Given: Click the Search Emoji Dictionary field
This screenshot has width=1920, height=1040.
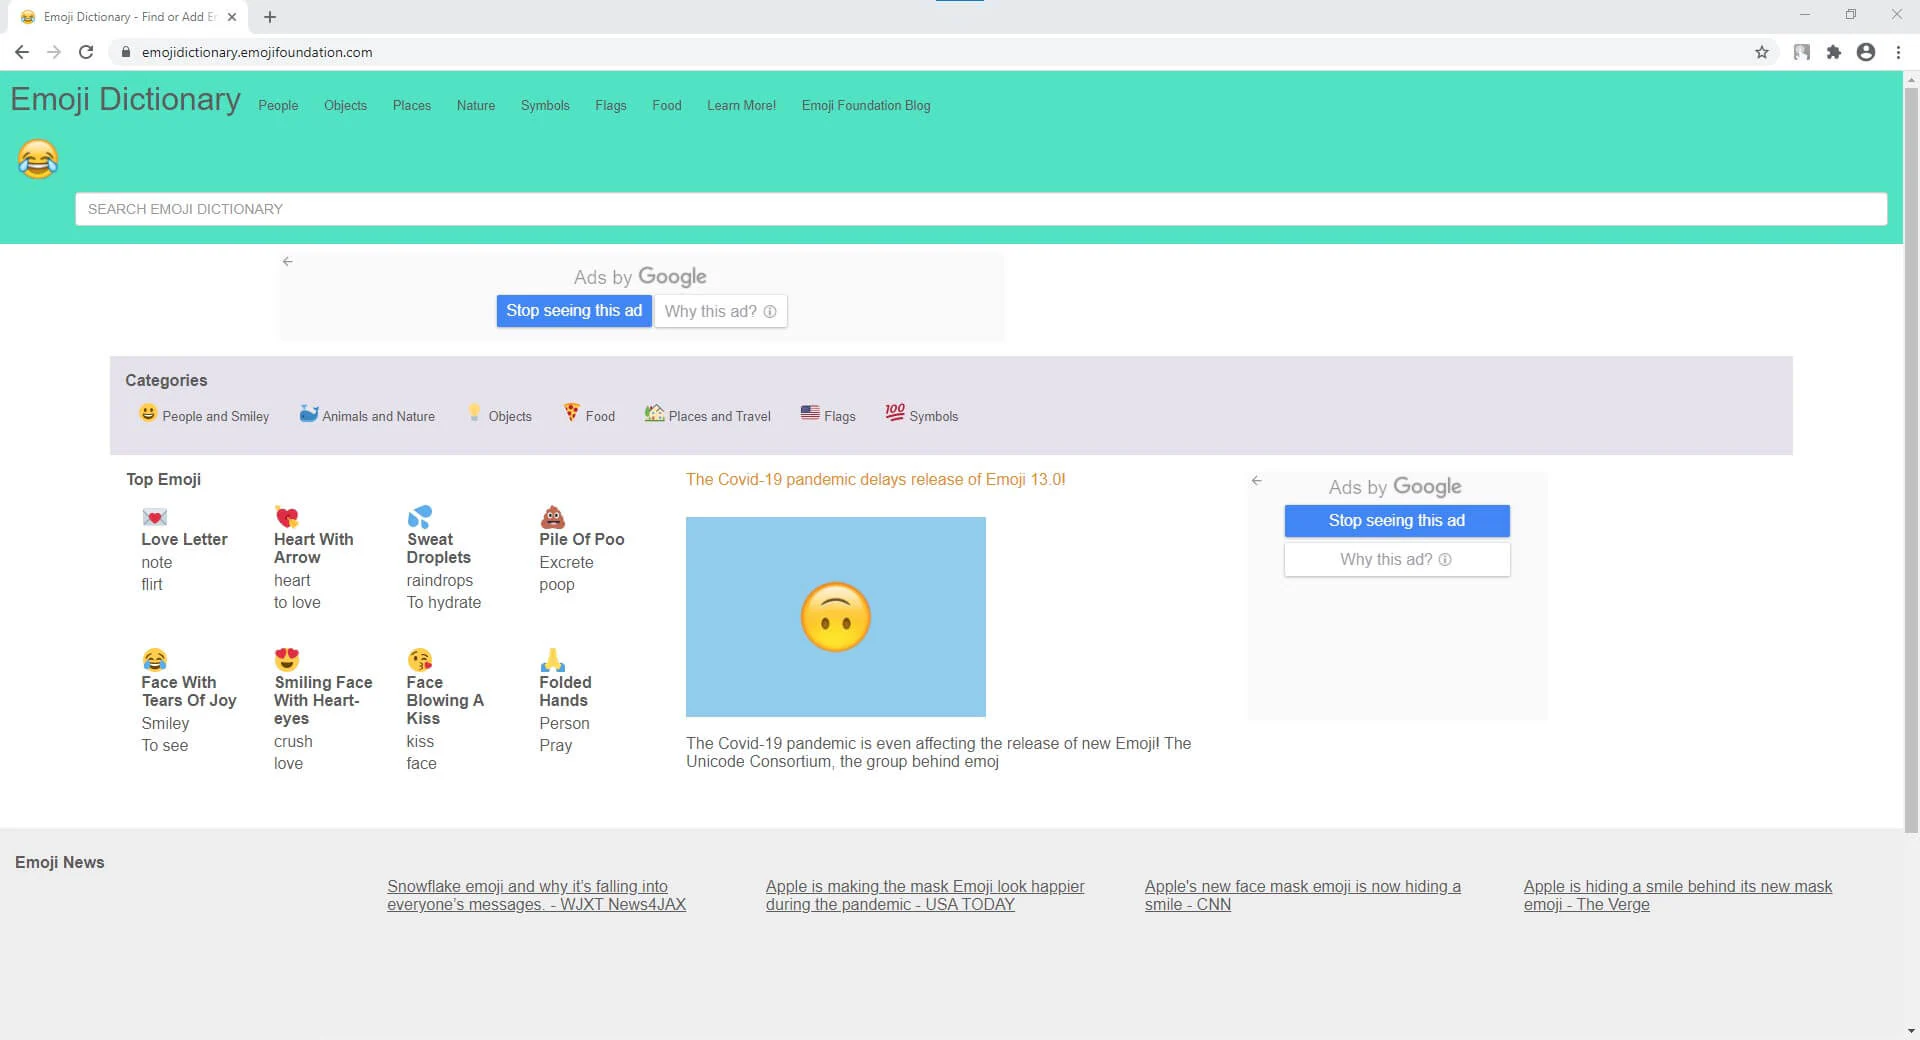Looking at the screenshot, I should point(981,209).
